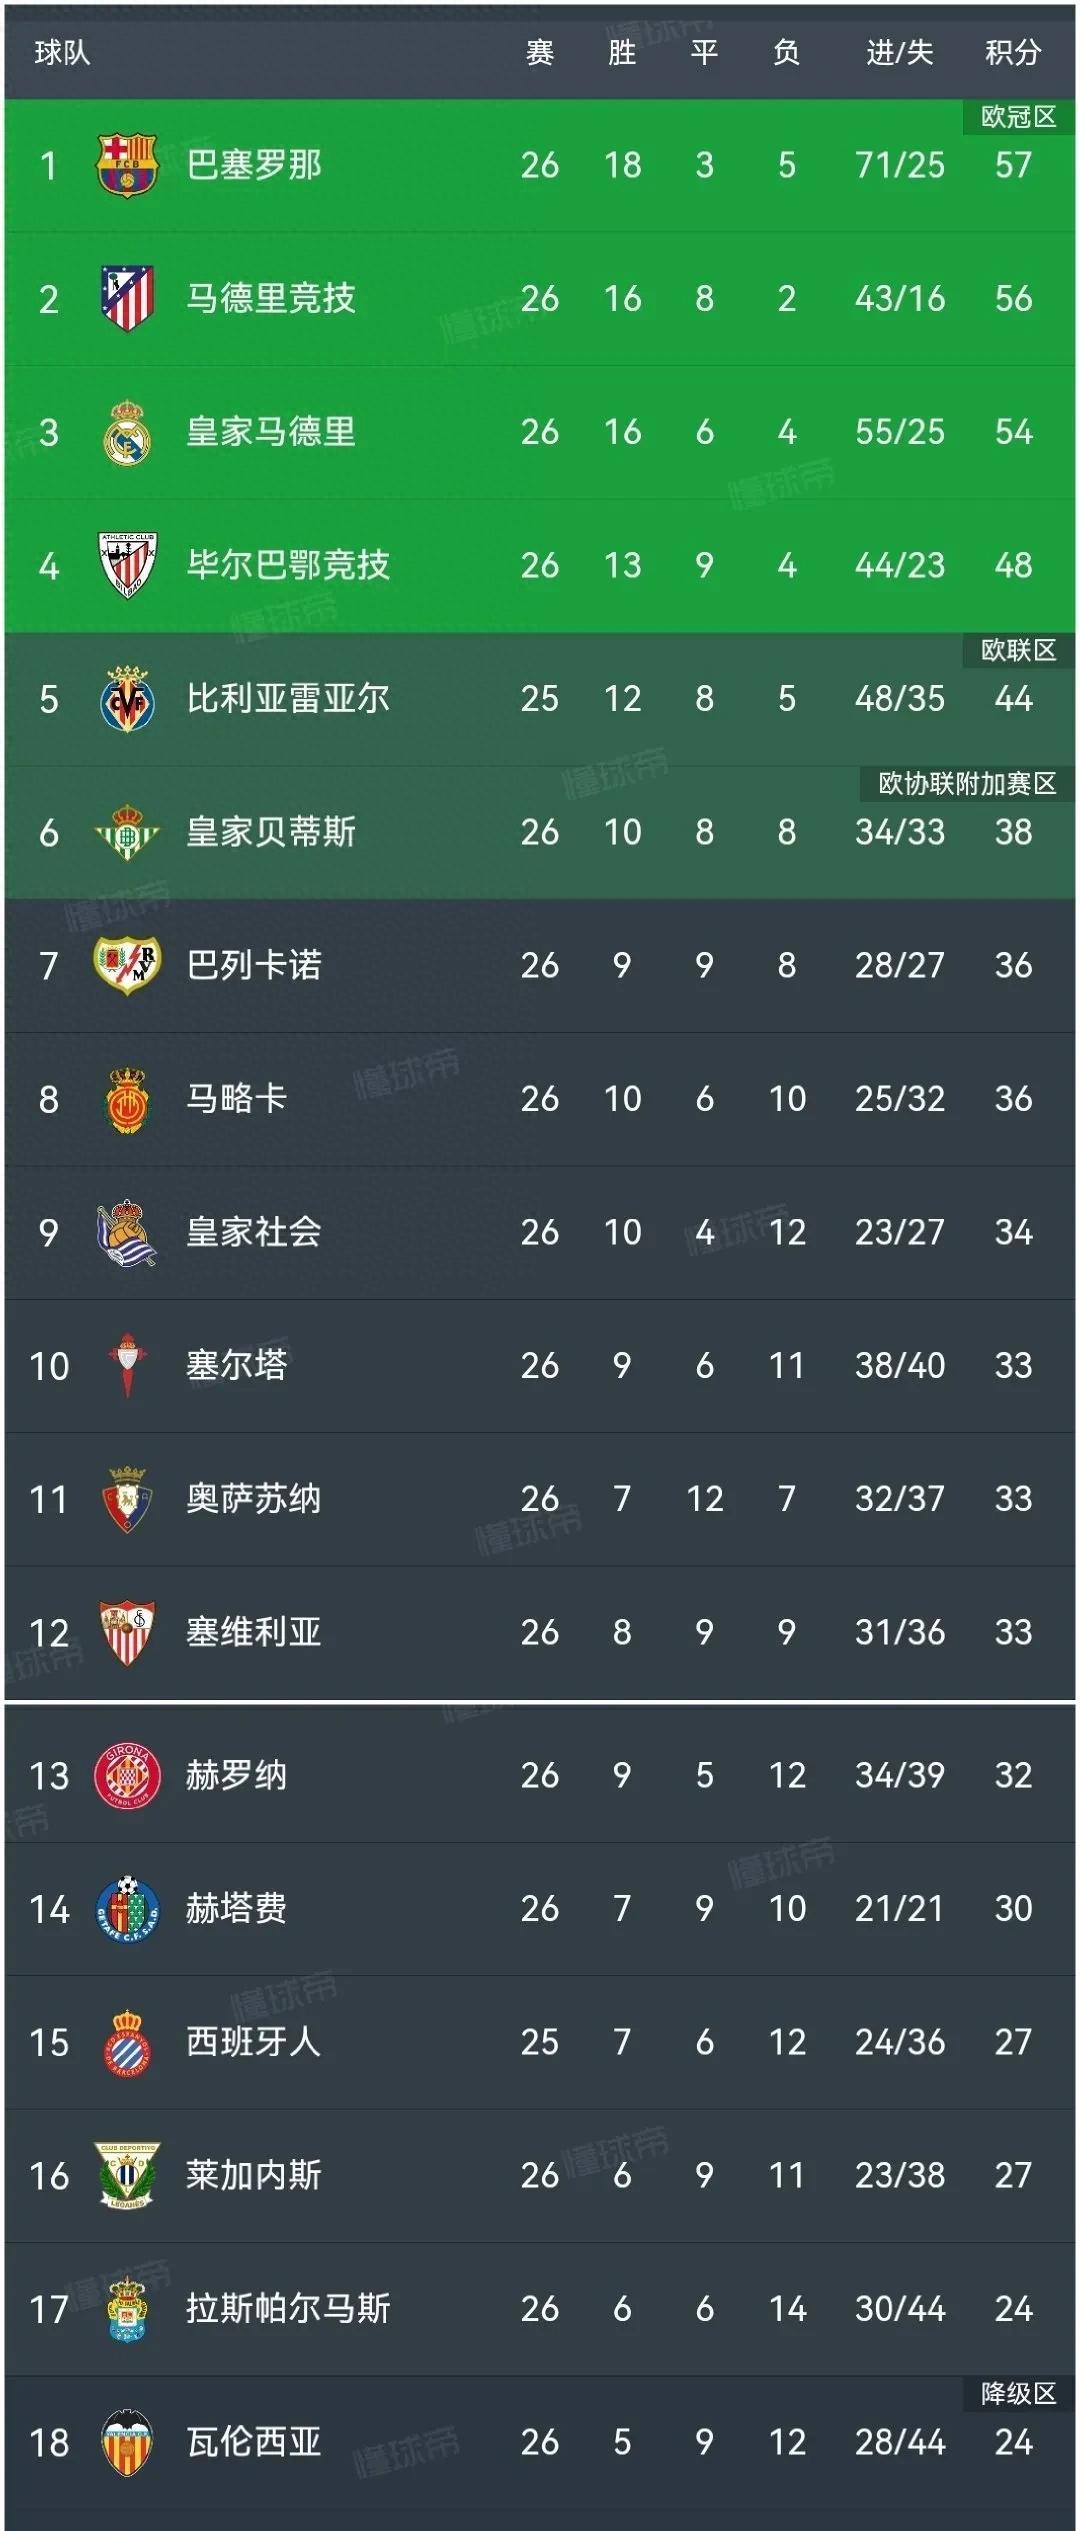The width and height of the screenshot is (1080, 2531).
Task: Open the 巴塞罗那 team name link
Action: coord(254,165)
